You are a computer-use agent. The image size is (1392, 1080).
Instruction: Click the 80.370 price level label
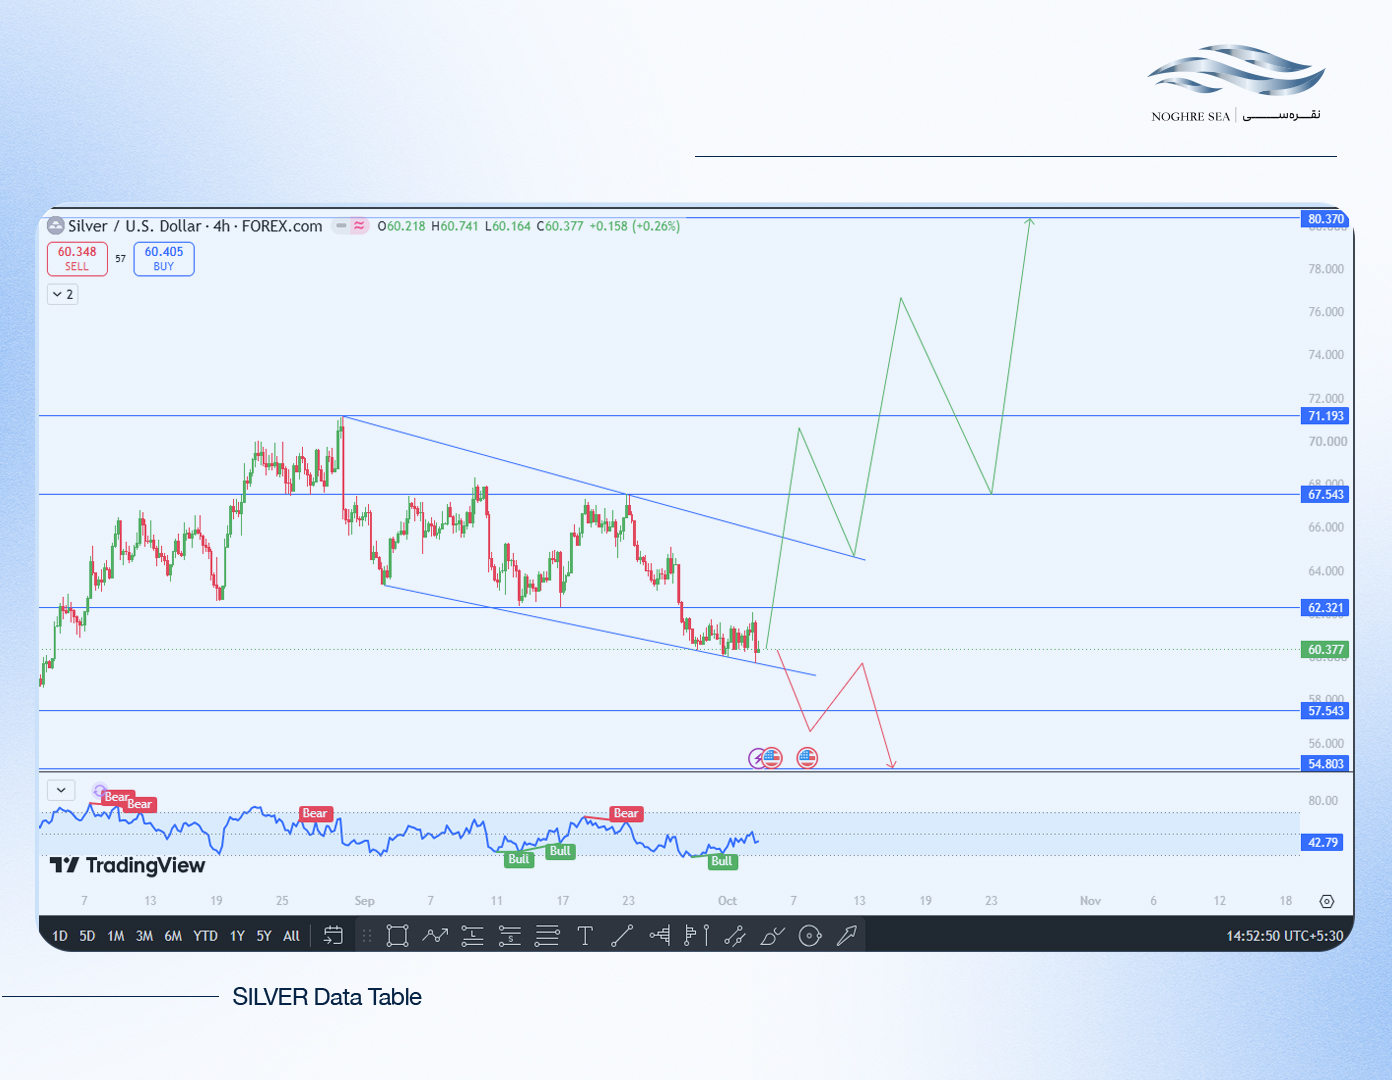click(x=1326, y=219)
